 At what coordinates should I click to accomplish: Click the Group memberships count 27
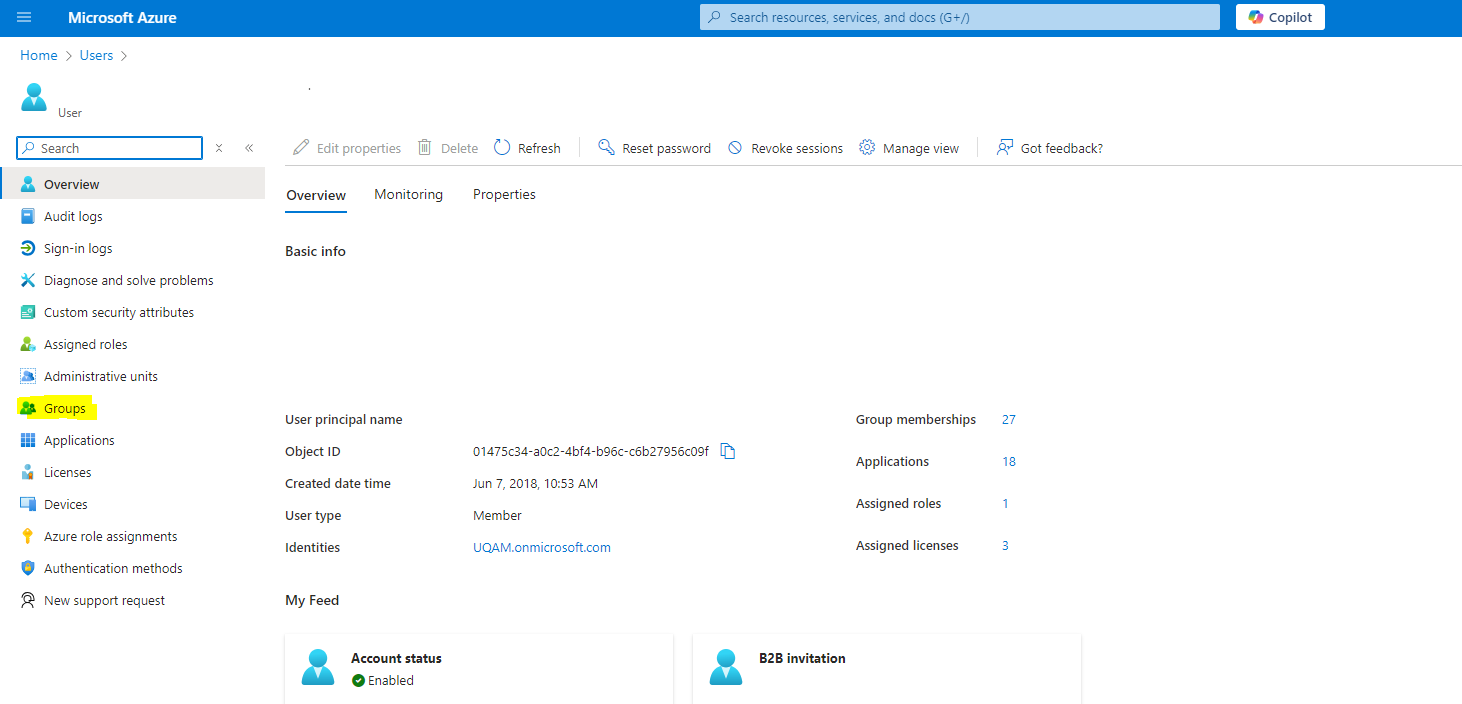pyautogui.click(x=1008, y=419)
